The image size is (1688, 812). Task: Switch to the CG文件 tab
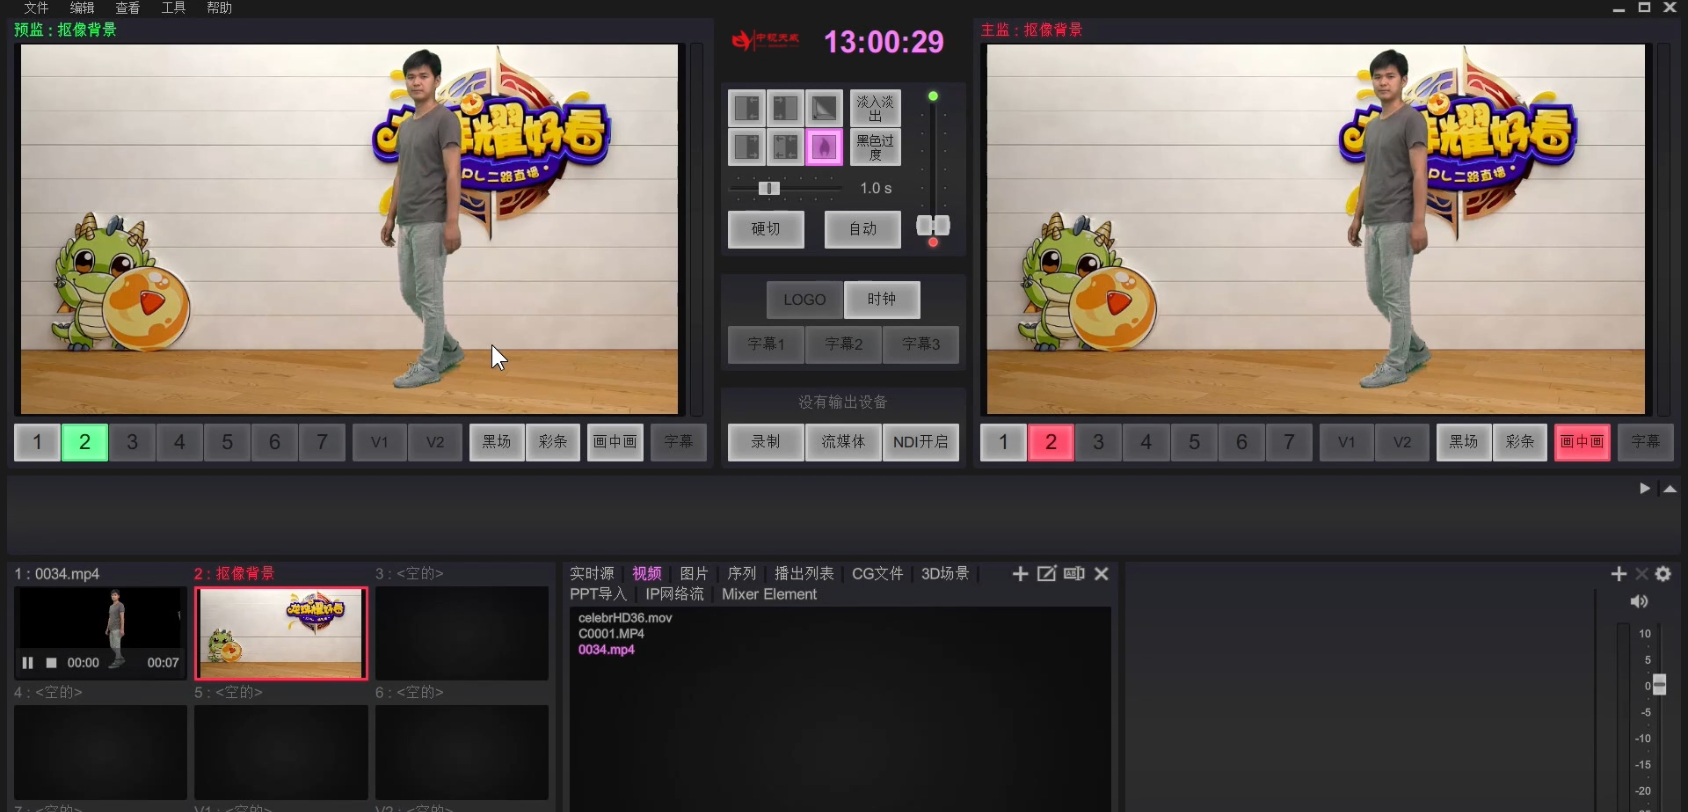tap(877, 573)
